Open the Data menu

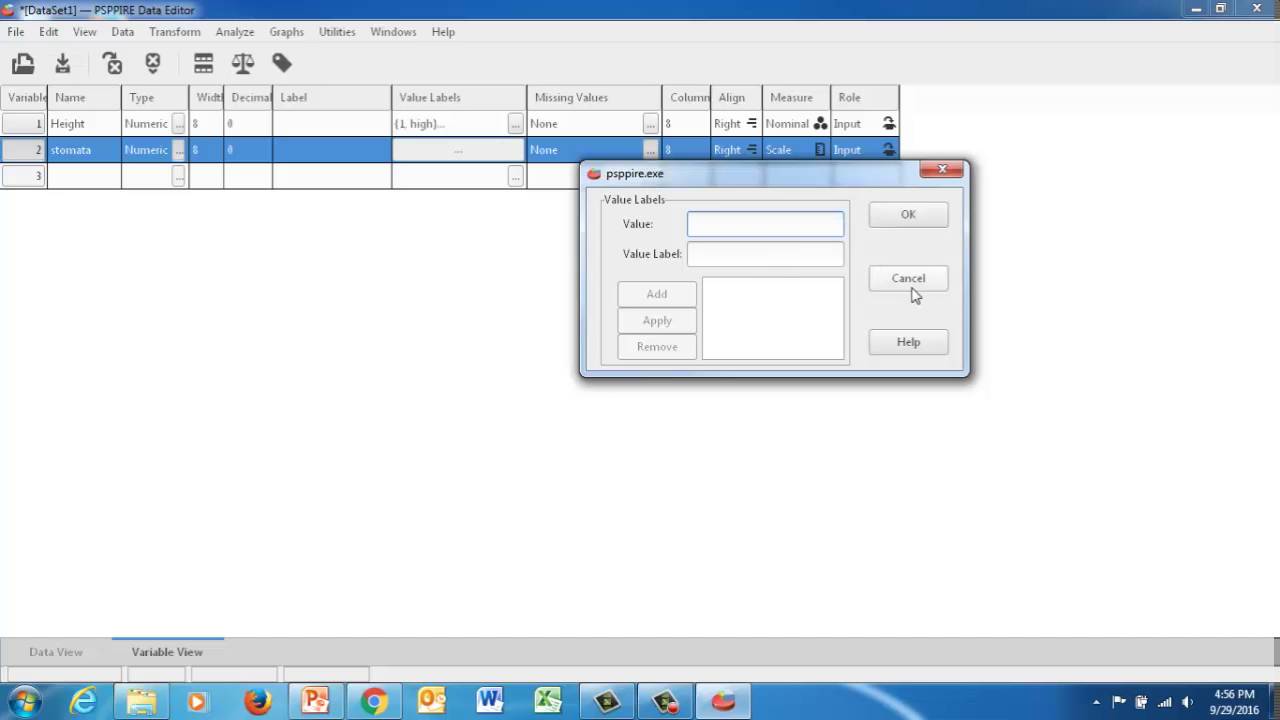click(123, 32)
